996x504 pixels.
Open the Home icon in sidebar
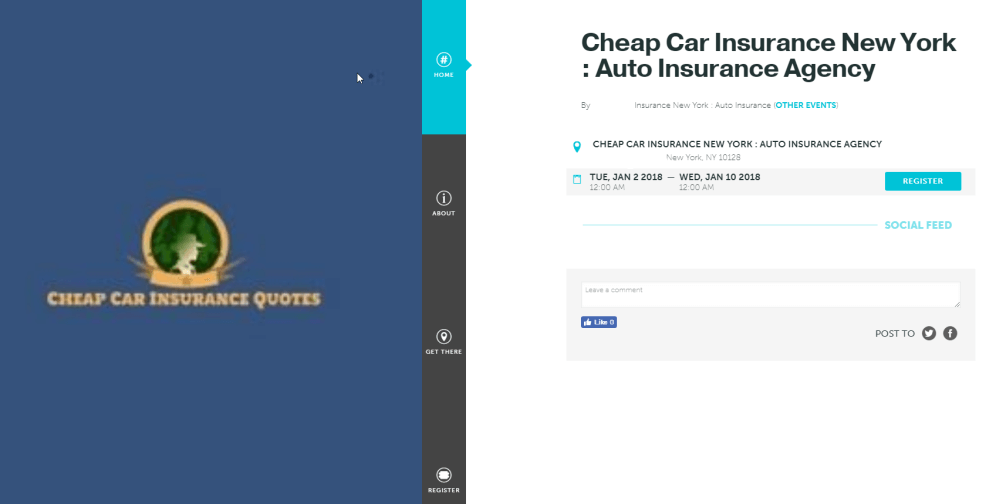(443, 60)
